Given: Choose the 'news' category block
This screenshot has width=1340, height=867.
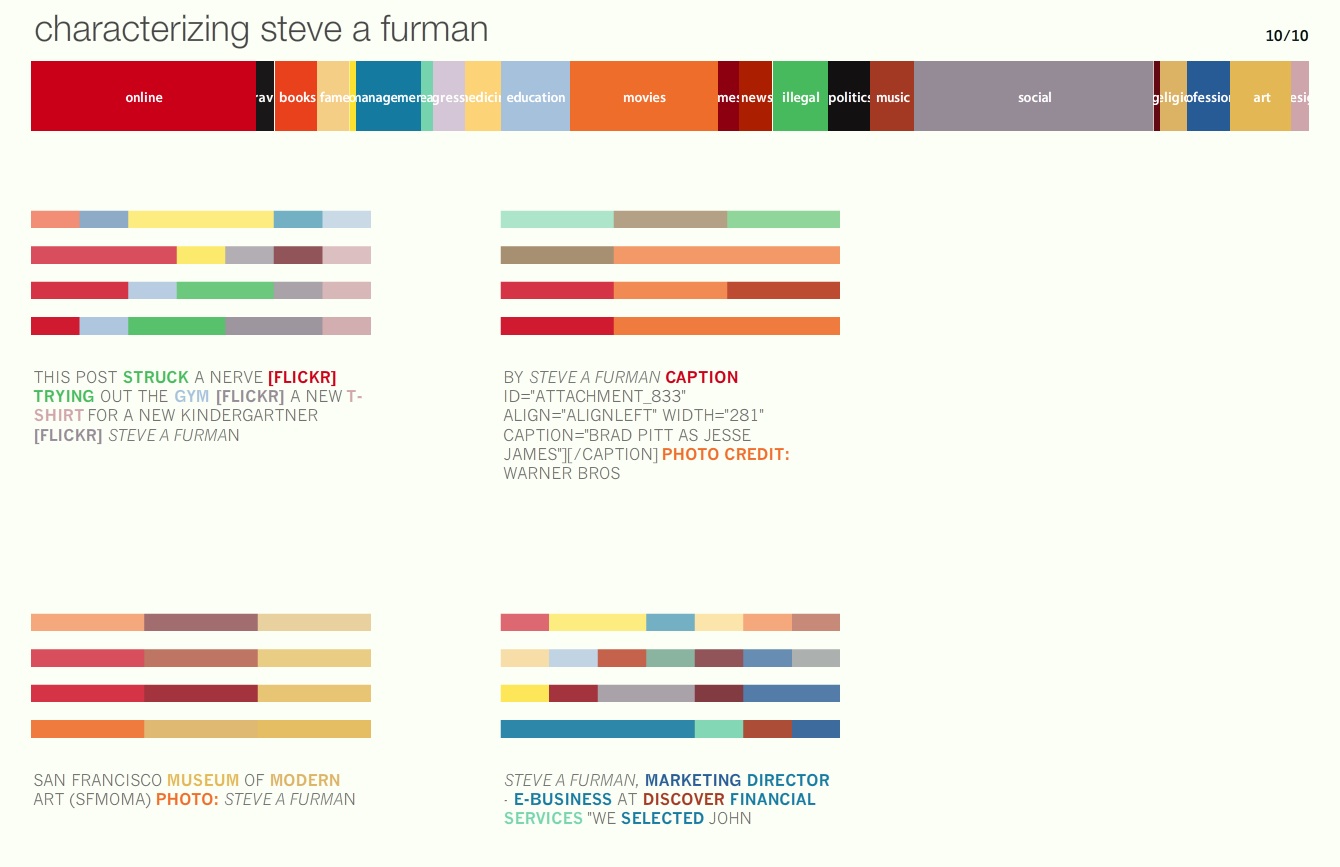Looking at the screenshot, I should point(755,97).
